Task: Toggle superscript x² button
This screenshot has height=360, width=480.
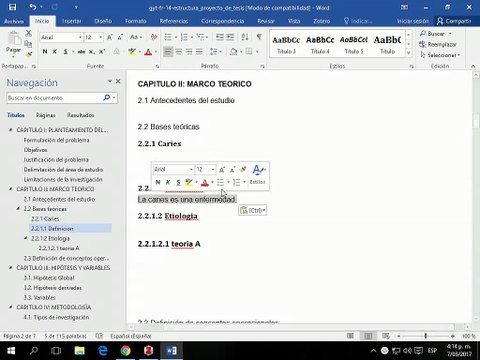Action: click(x=102, y=52)
